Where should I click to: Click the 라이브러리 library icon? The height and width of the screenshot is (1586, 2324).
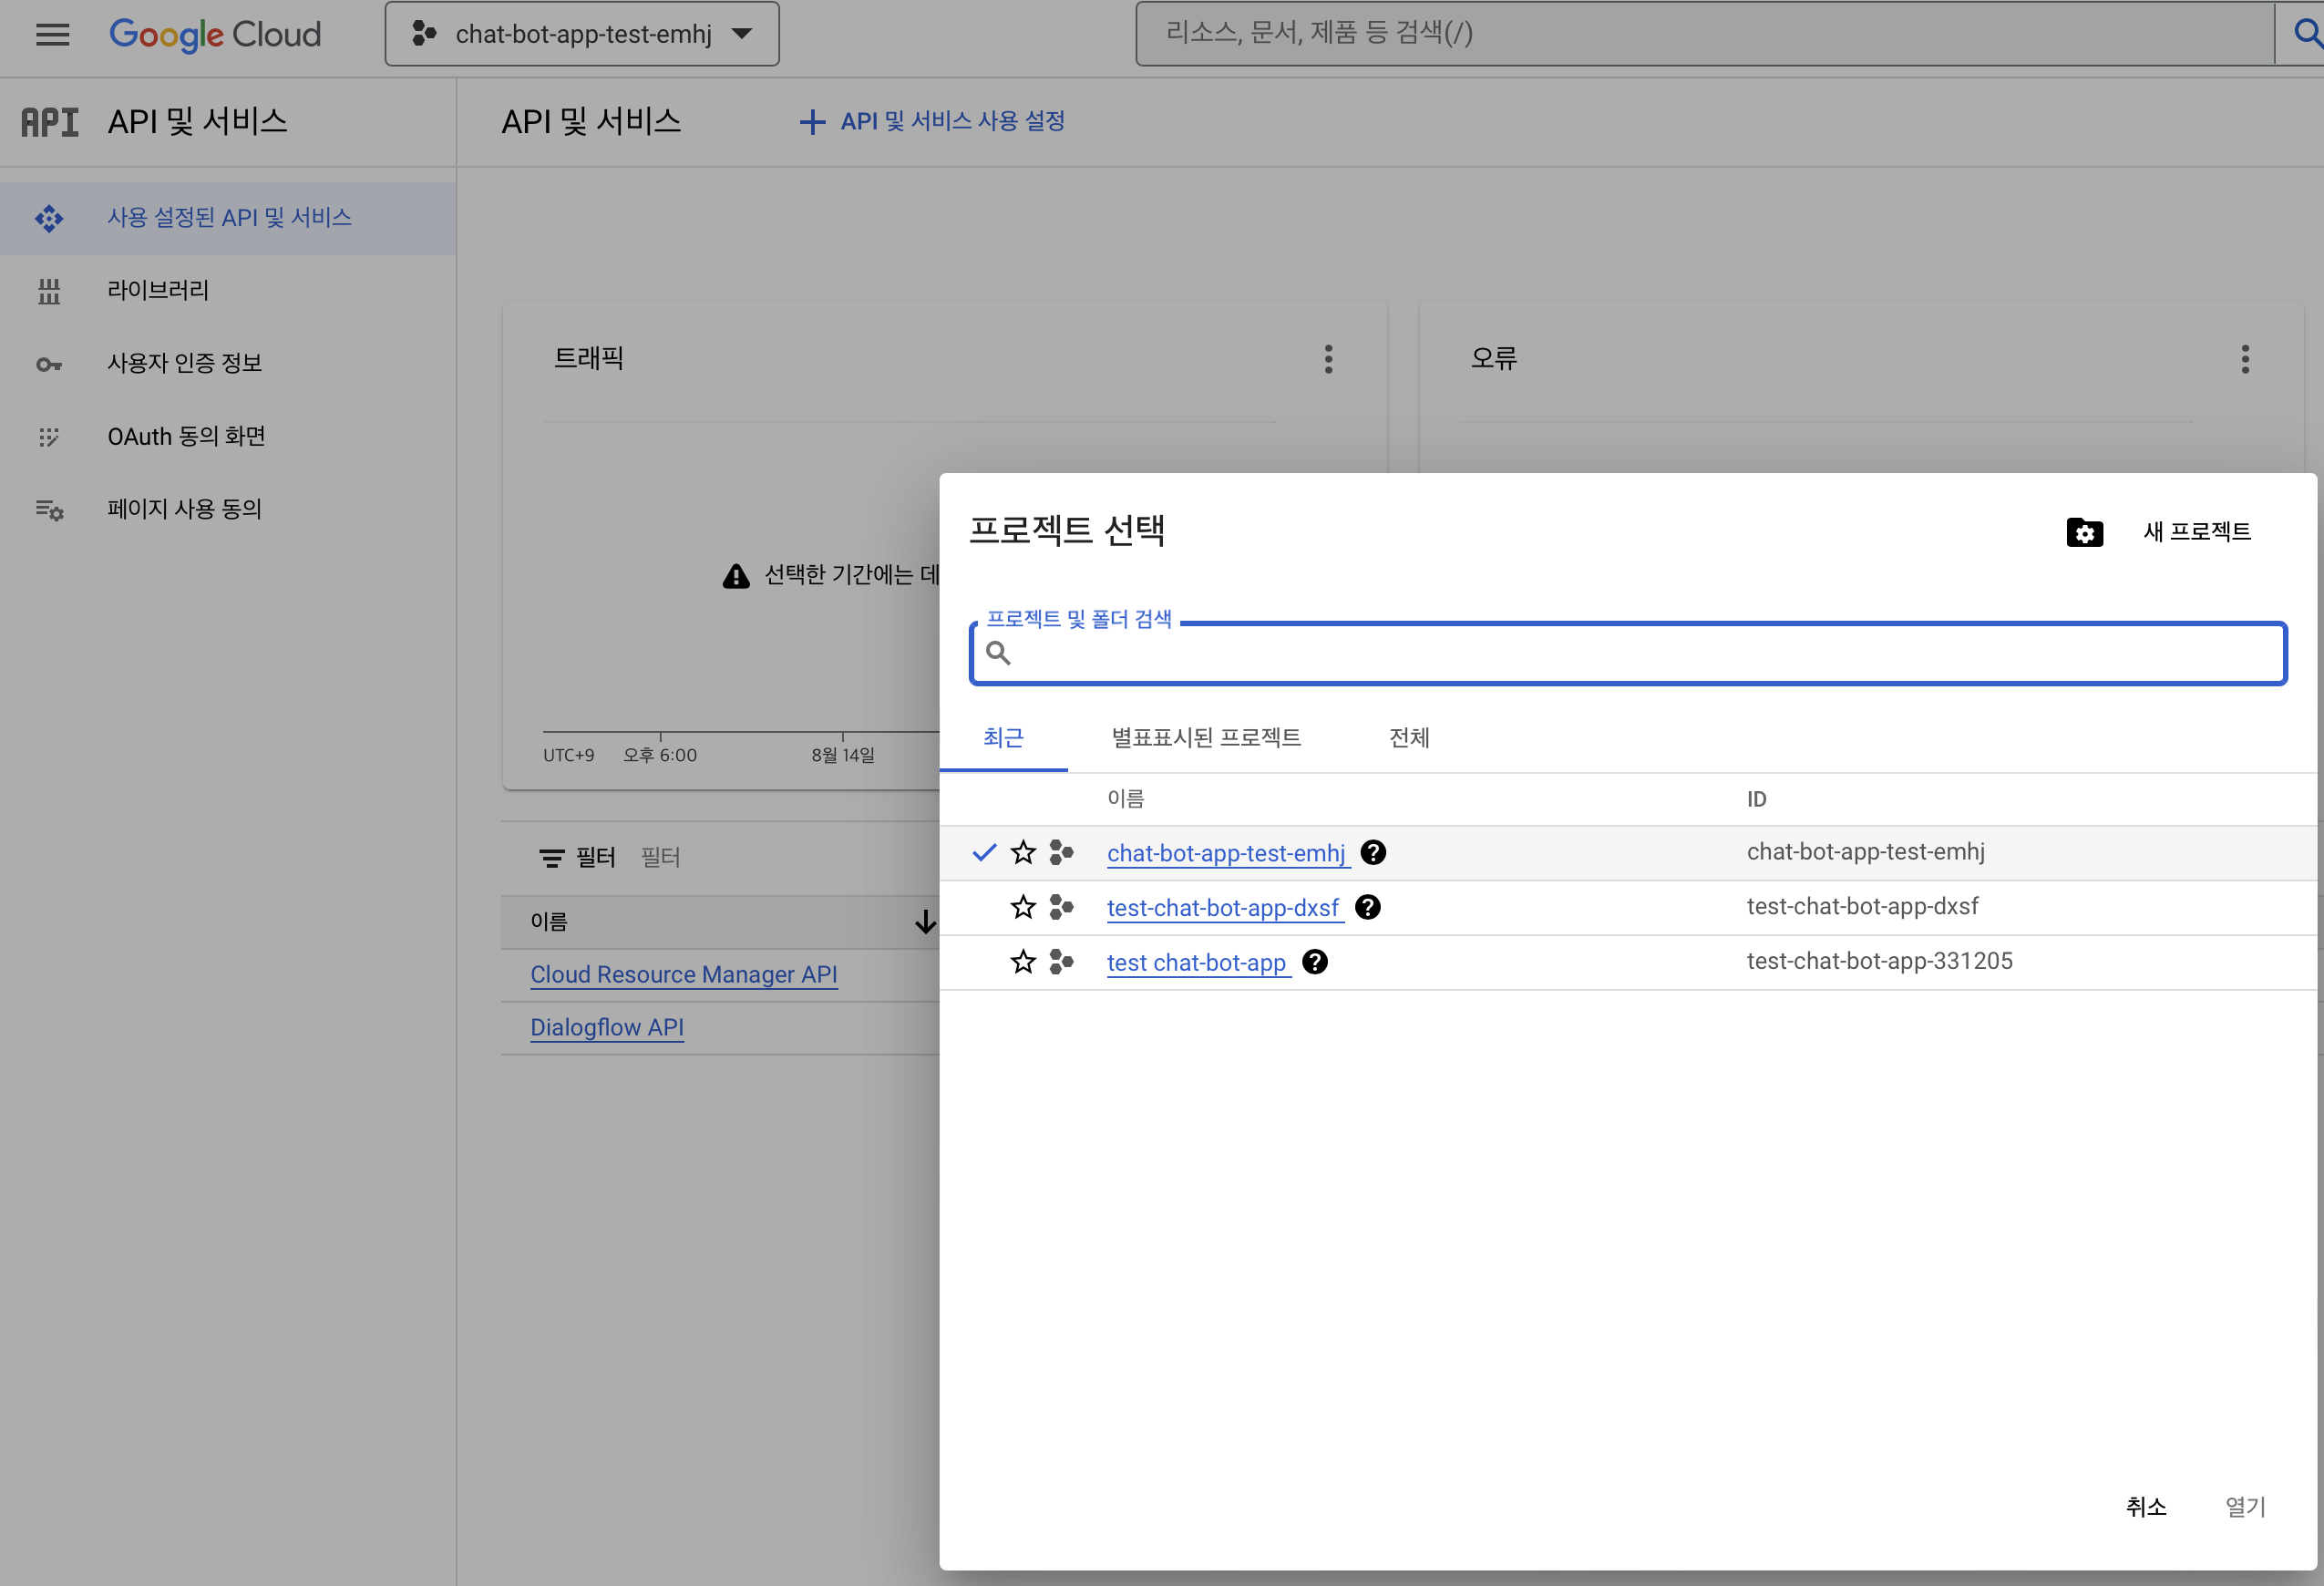click(x=49, y=291)
